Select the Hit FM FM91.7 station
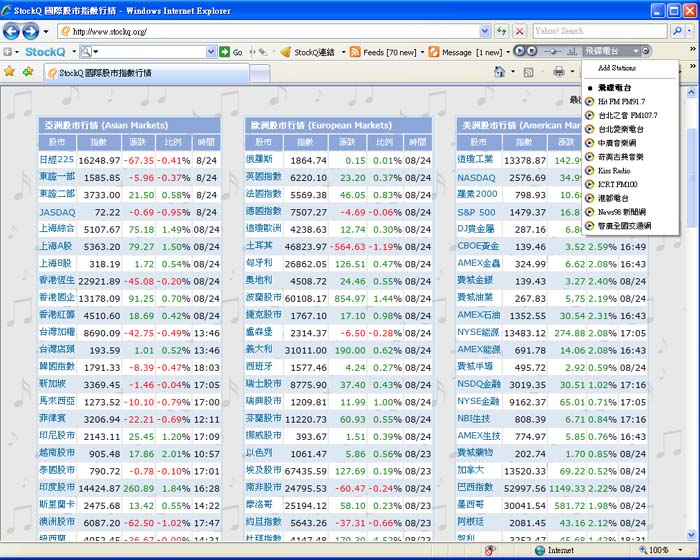The width and height of the screenshot is (700, 560). coord(620,102)
